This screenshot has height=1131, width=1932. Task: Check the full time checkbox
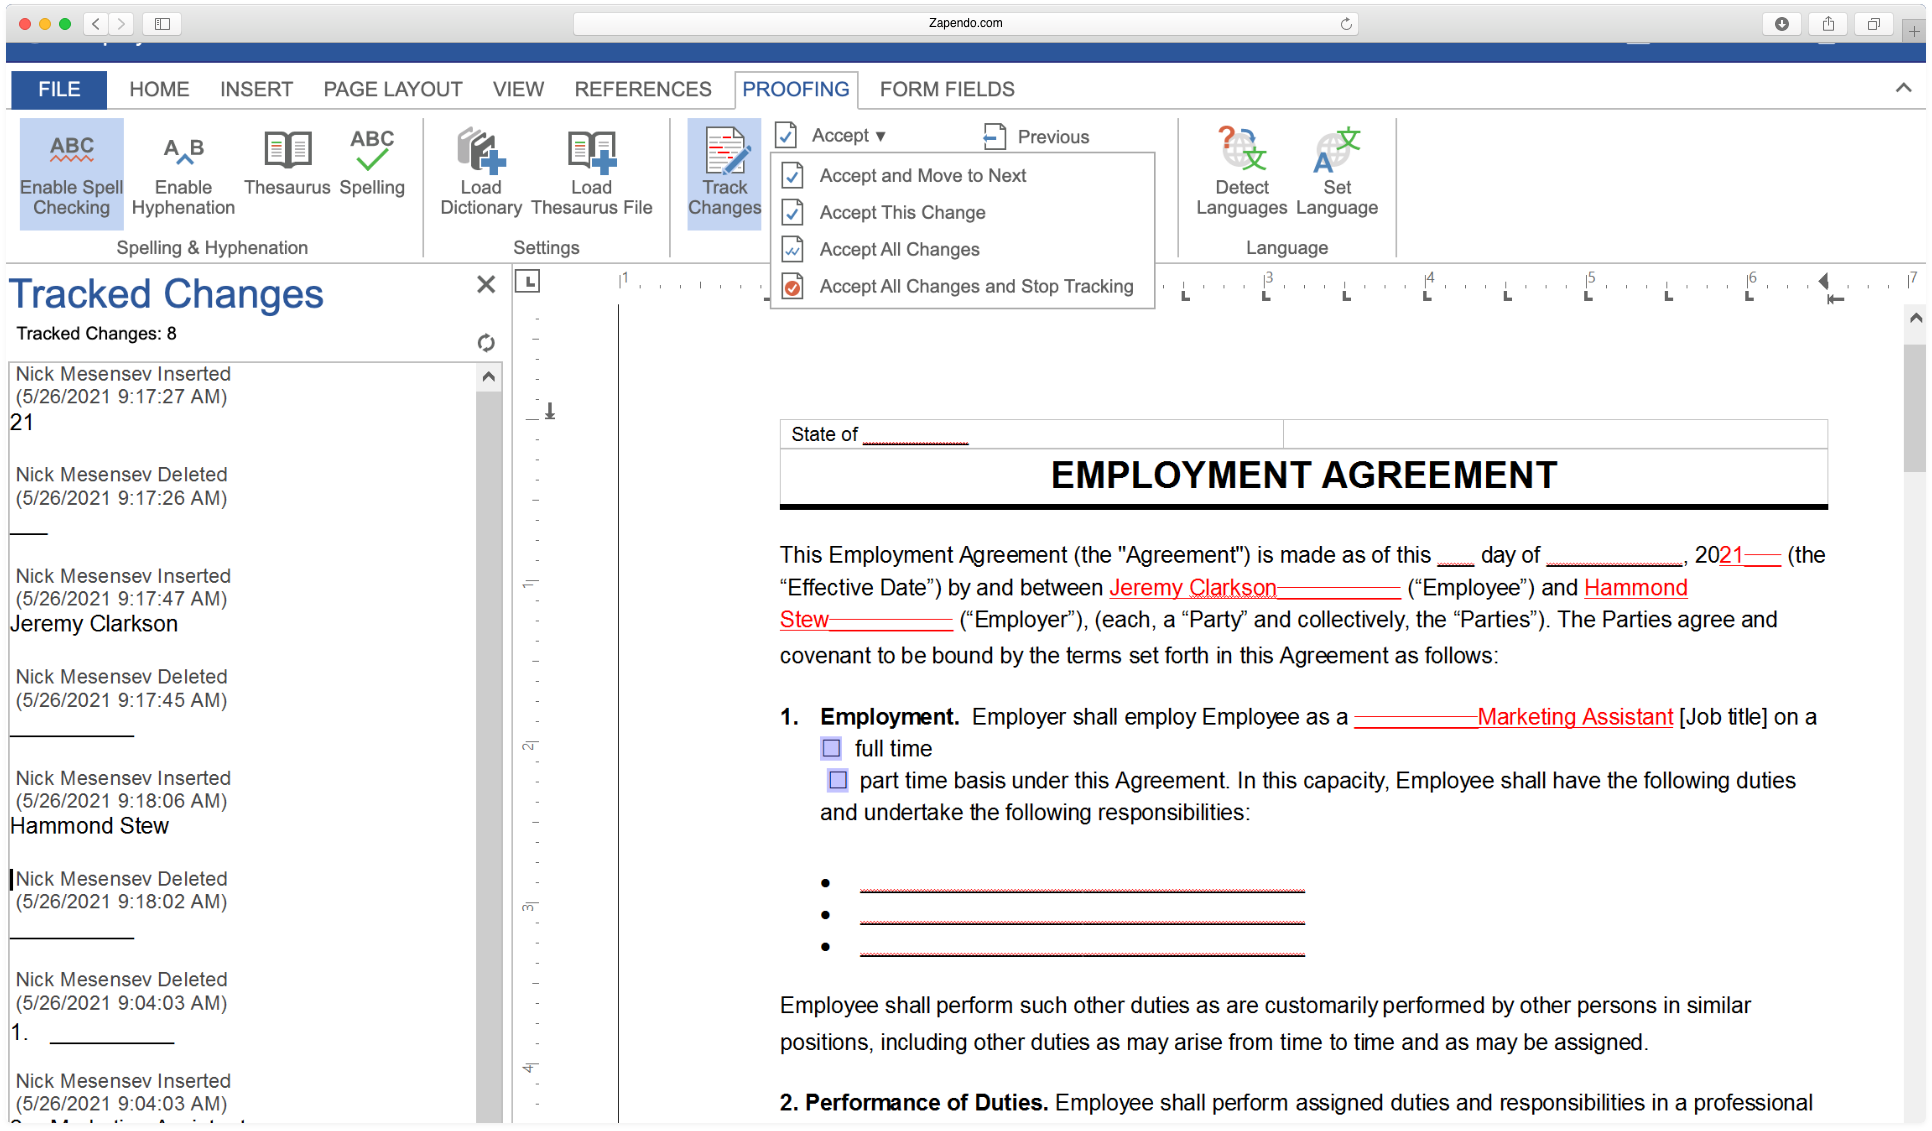[x=831, y=748]
